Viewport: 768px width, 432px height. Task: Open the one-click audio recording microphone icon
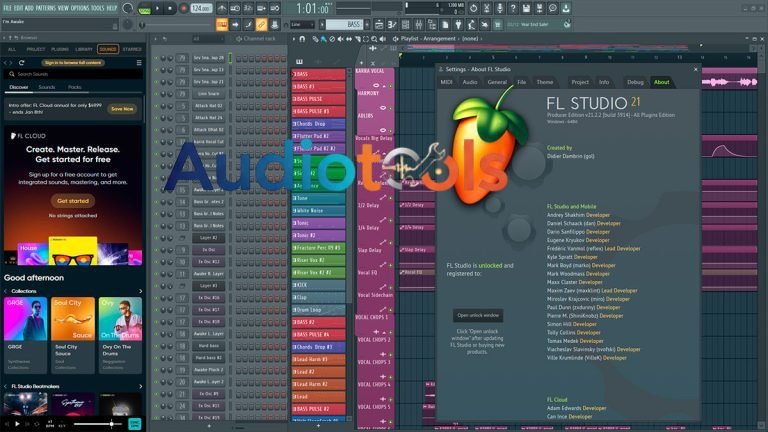[x=500, y=8]
